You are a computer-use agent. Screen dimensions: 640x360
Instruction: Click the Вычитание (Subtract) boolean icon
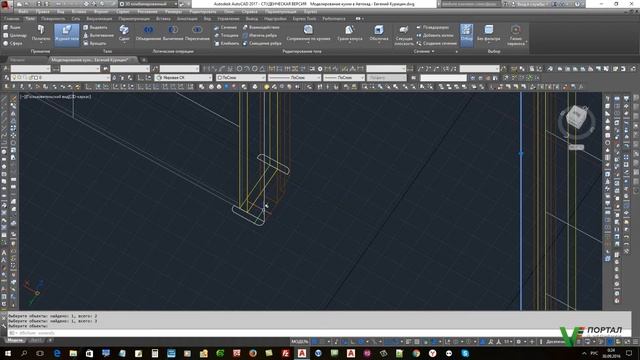point(173,30)
